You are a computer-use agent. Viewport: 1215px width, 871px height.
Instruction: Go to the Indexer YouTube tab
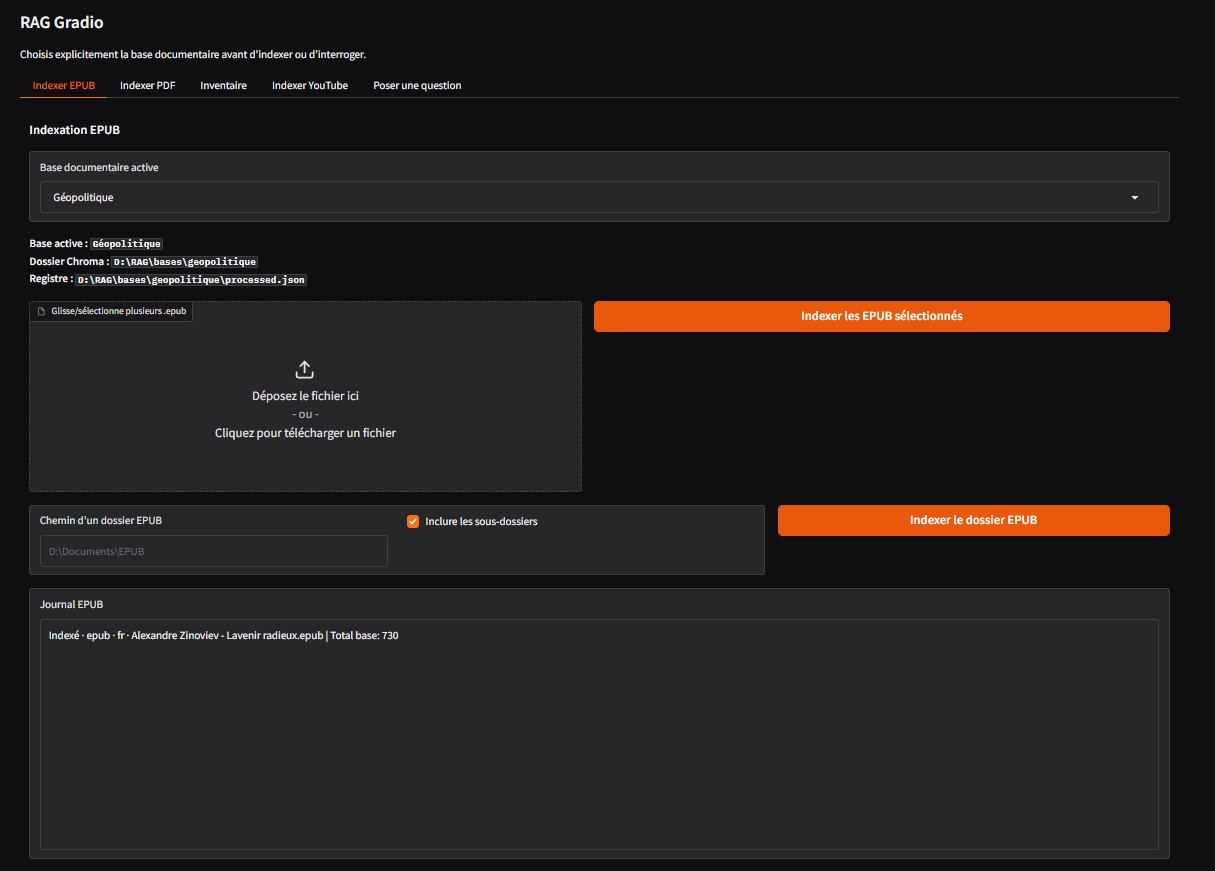tap(310, 86)
